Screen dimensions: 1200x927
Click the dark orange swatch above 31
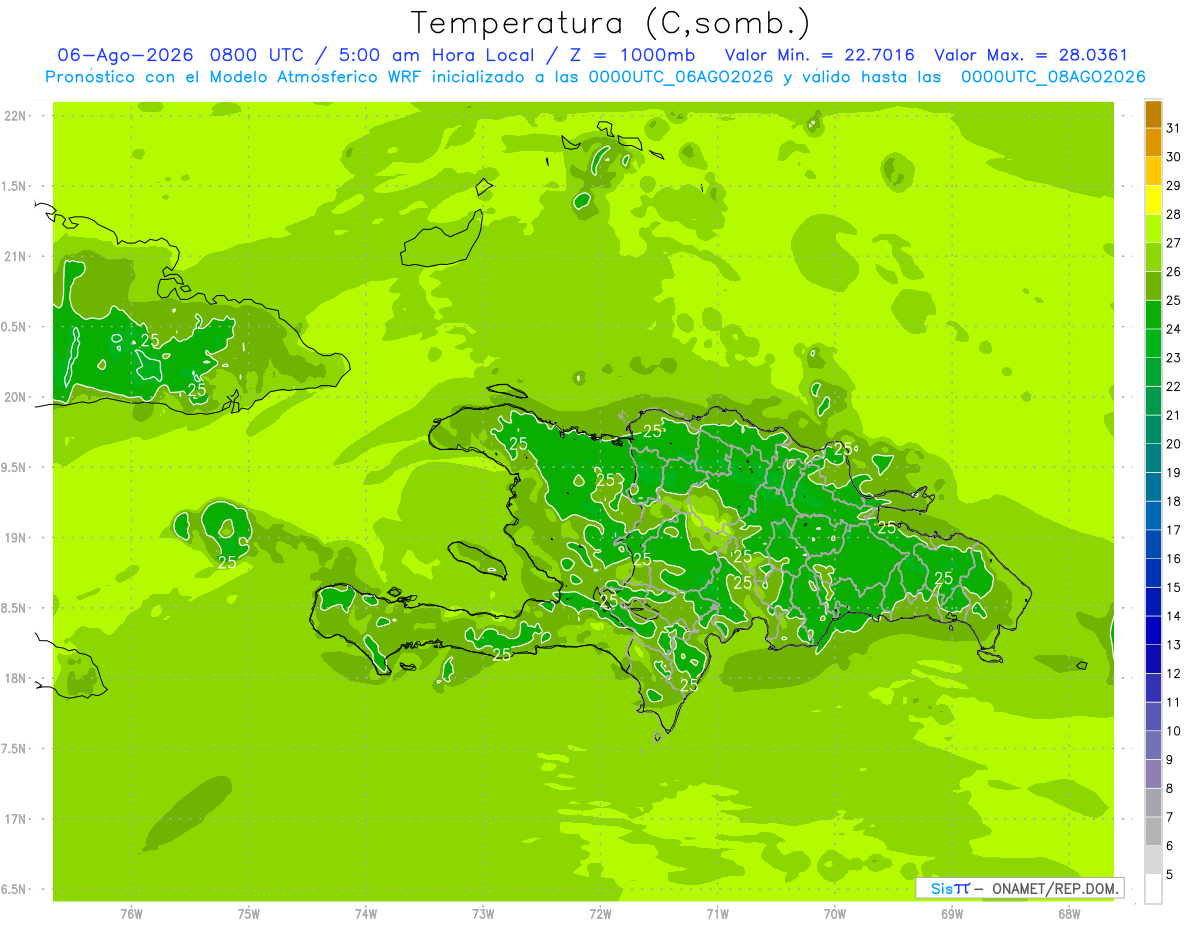1153,114
